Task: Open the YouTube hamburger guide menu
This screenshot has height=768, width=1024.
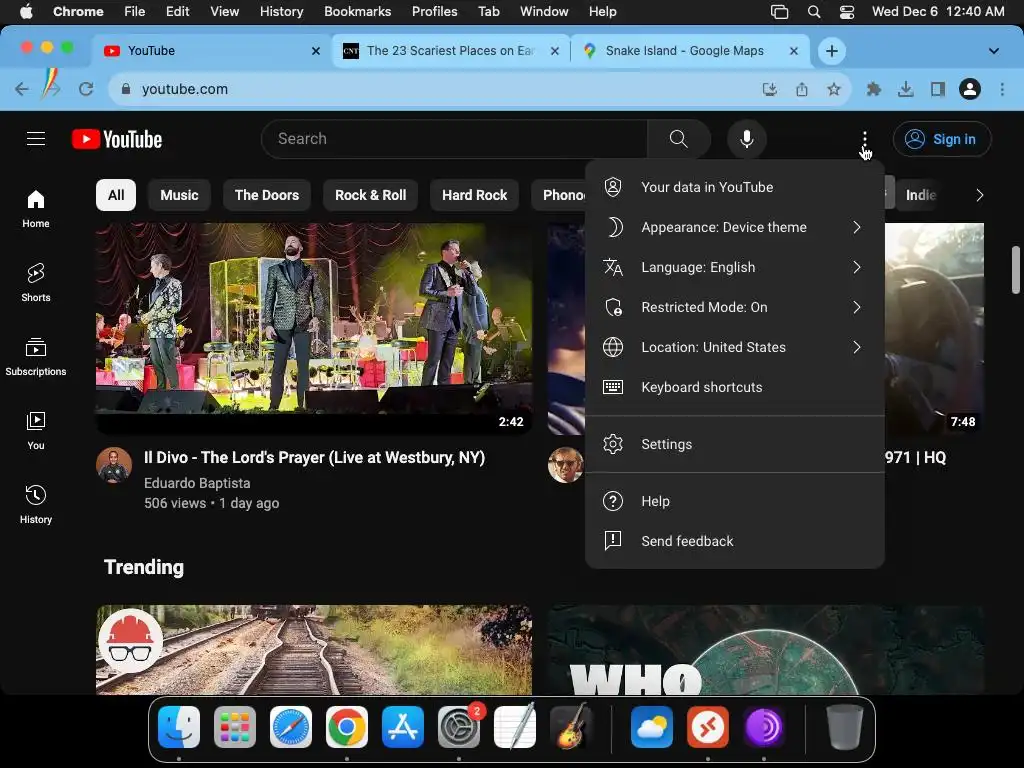Action: pos(36,138)
